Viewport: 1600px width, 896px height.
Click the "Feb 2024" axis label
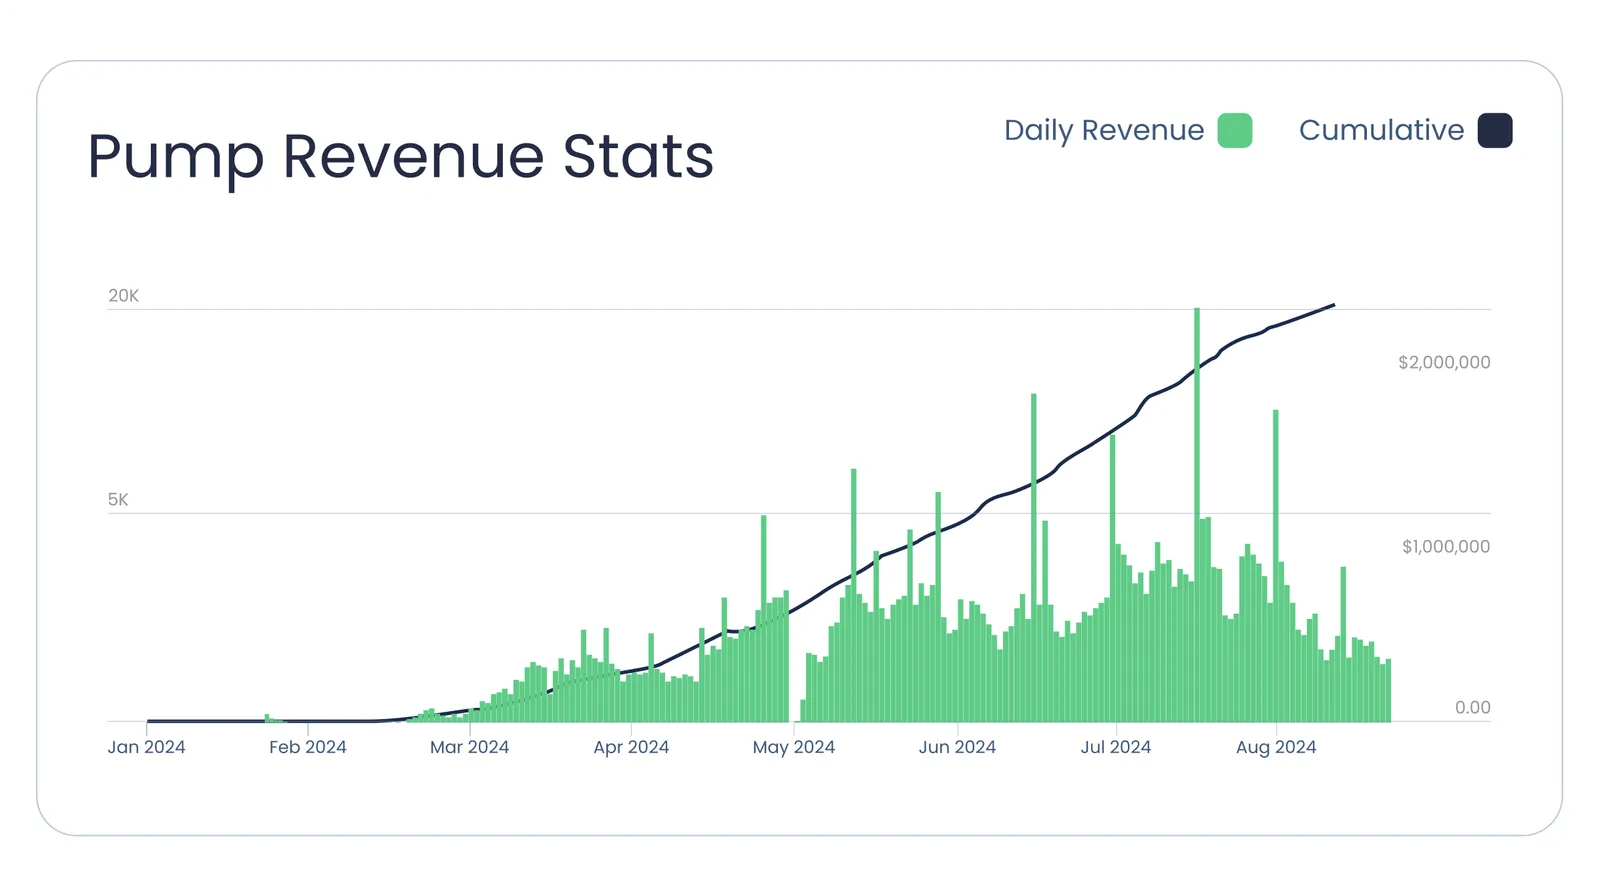tap(307, 747)
